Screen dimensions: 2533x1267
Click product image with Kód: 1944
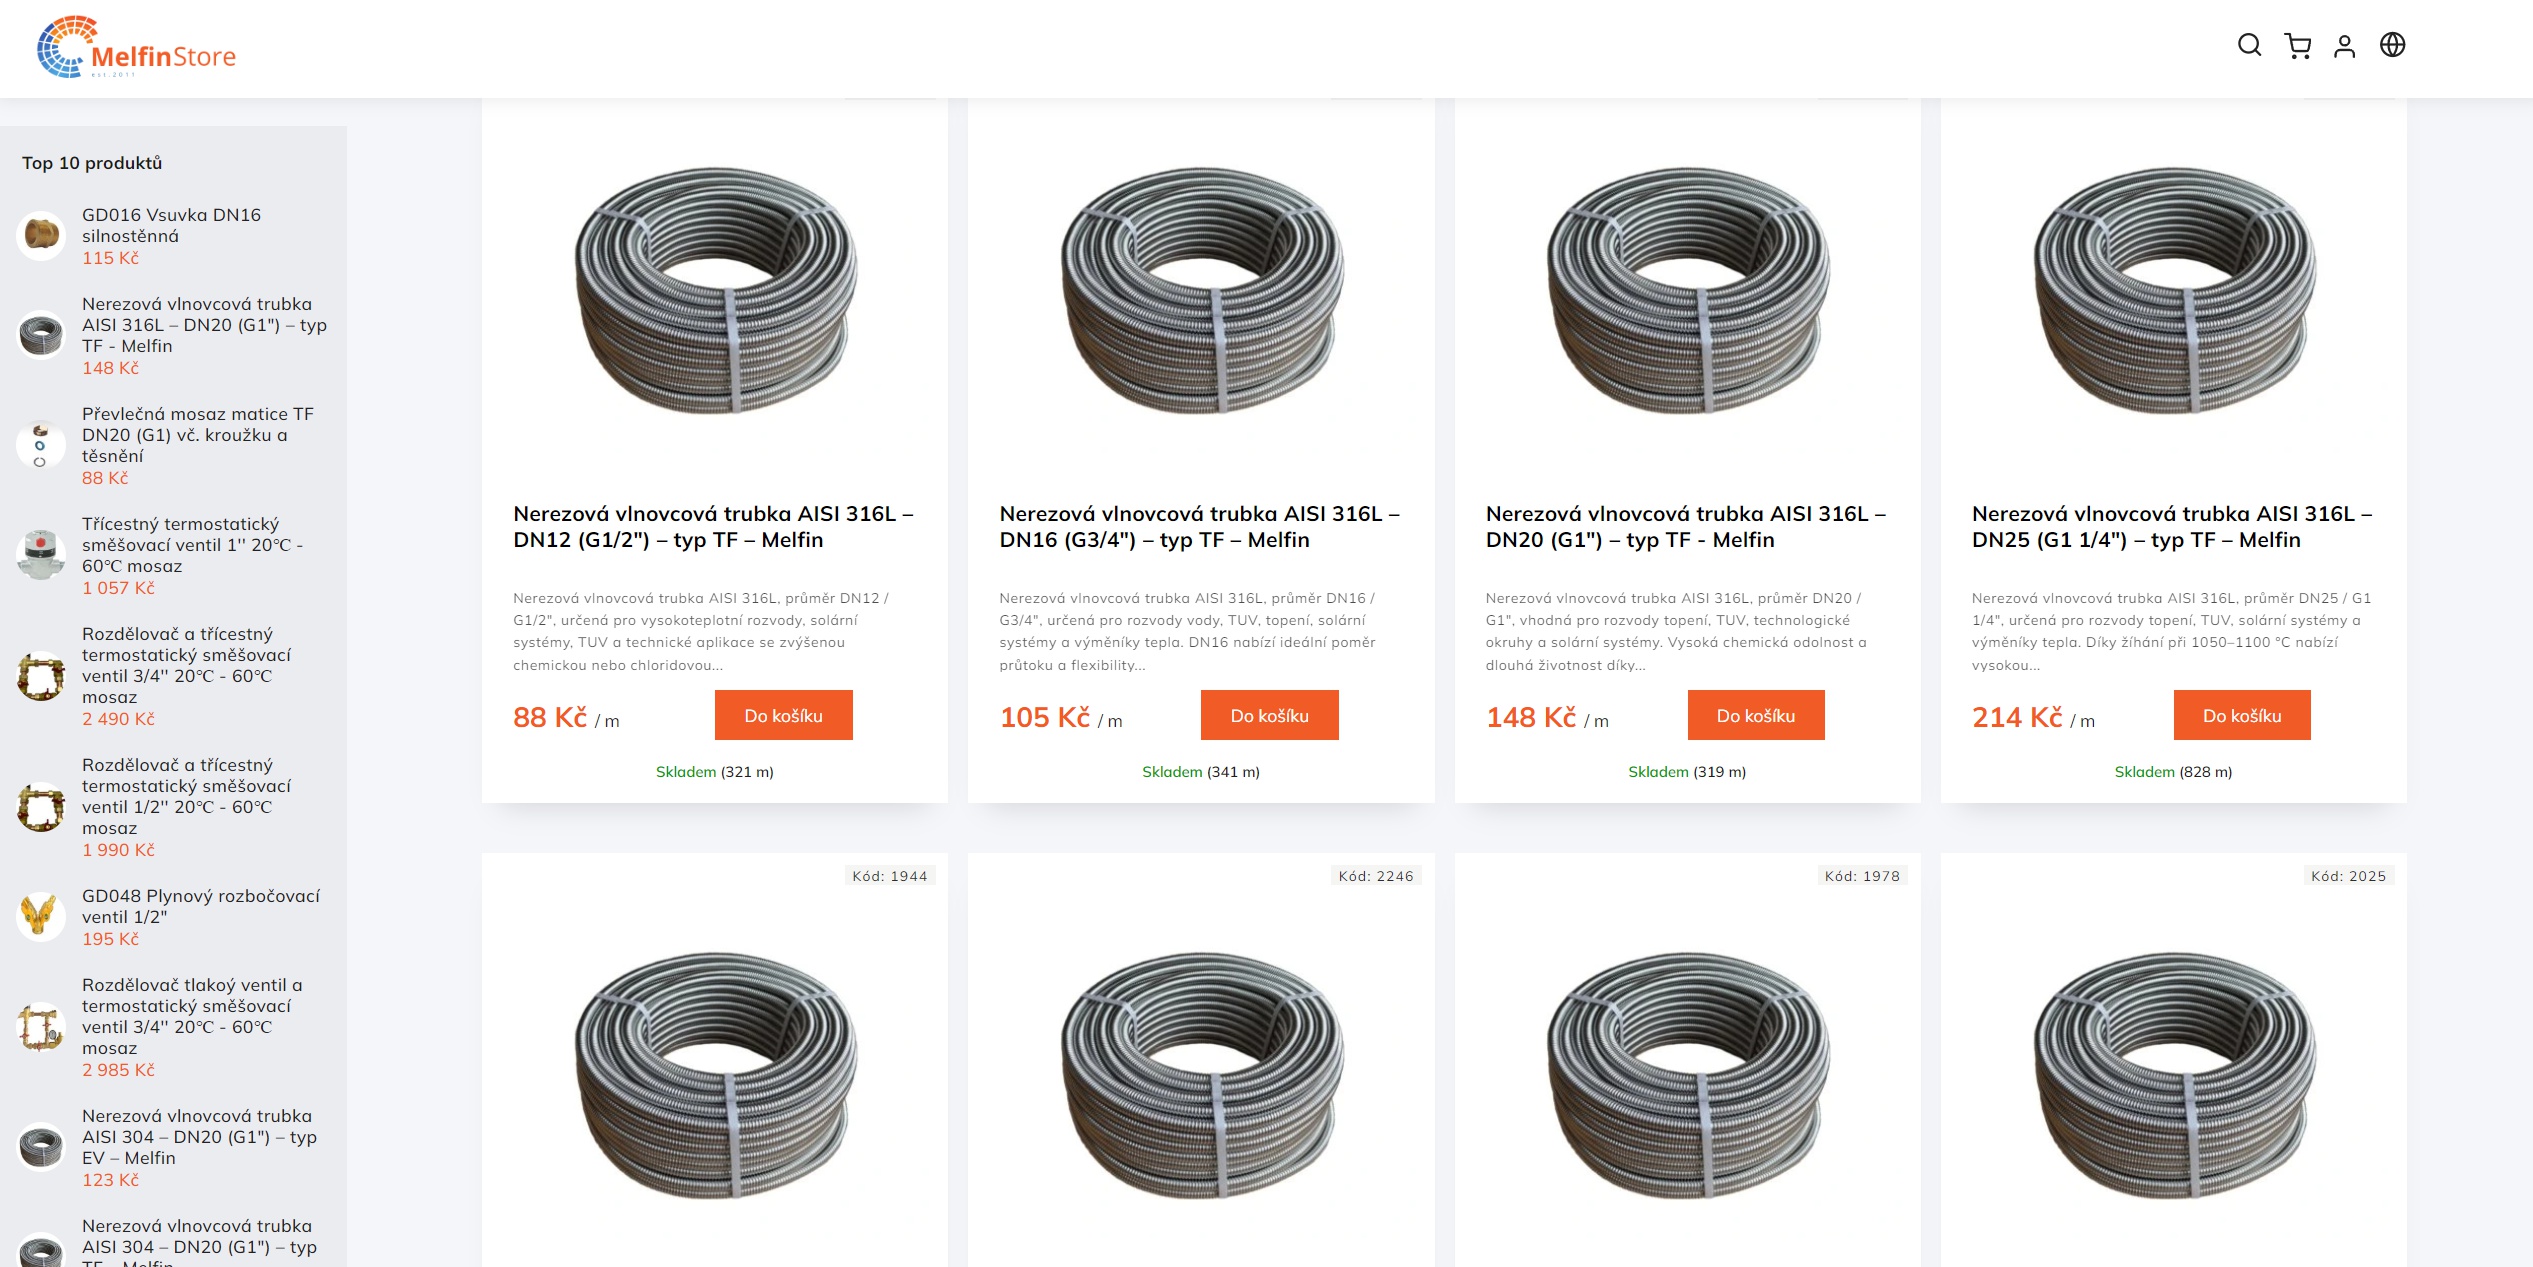coord(715,1075)
